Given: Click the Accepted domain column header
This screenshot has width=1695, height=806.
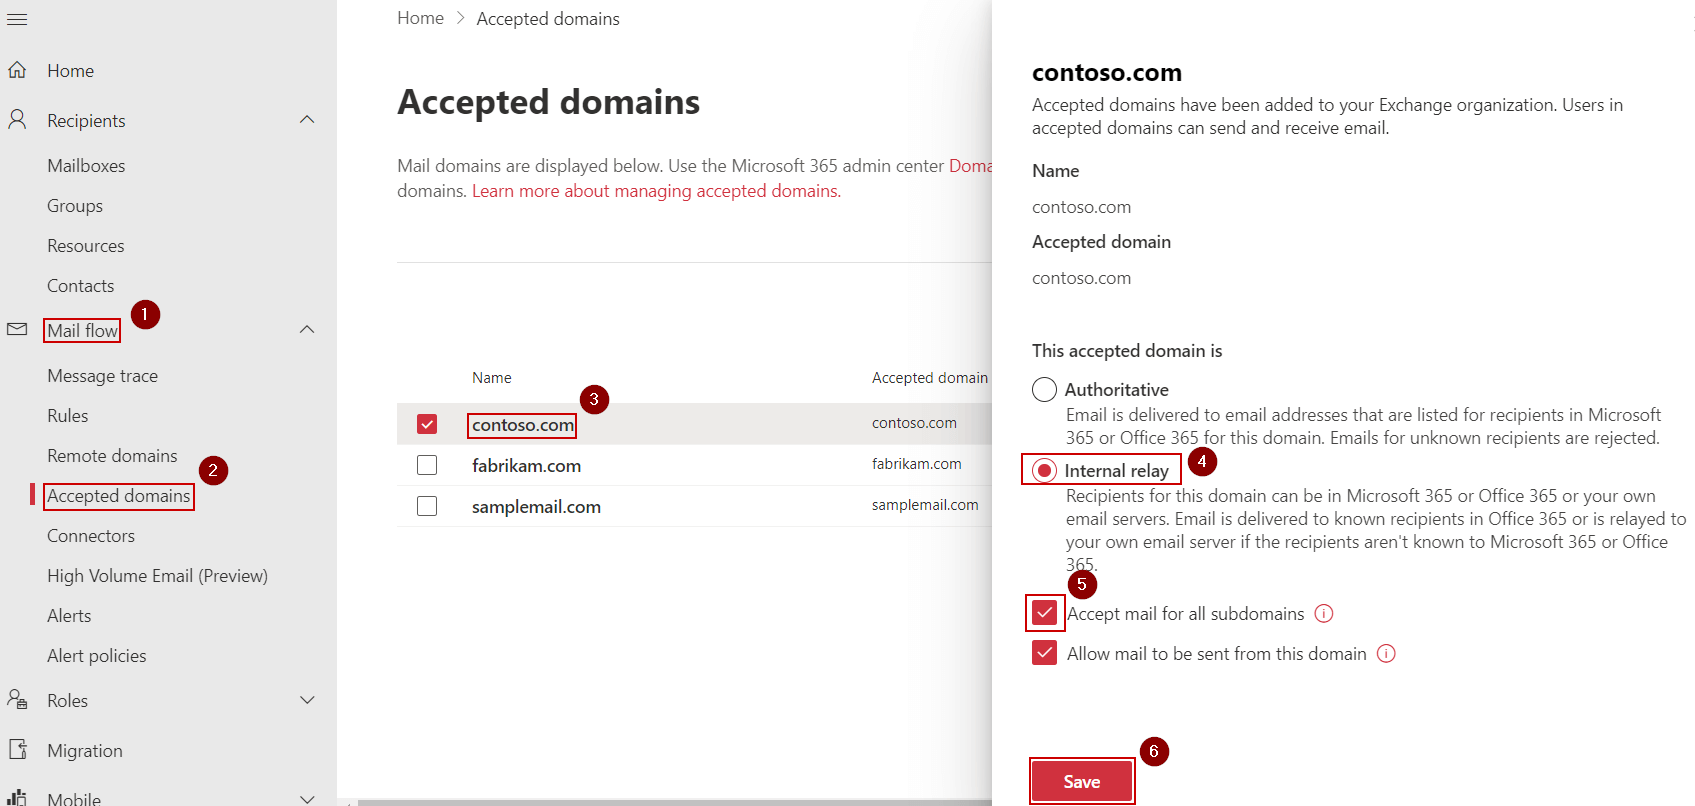Looking at the screenshot, I should [930, 378].
